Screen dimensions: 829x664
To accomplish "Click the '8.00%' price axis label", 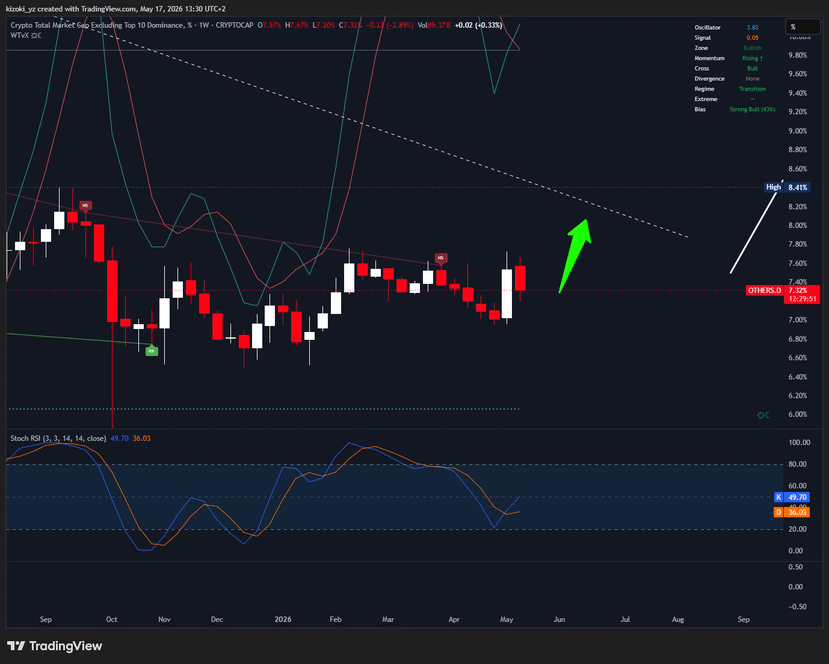I will click(797, 225).
